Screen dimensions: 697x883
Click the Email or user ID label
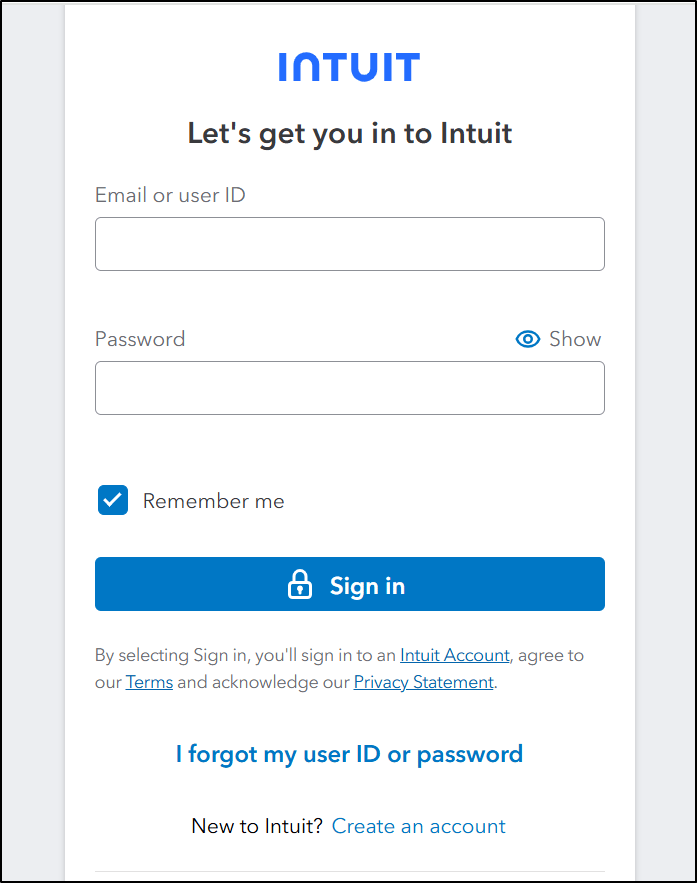[x=170, y=195]
